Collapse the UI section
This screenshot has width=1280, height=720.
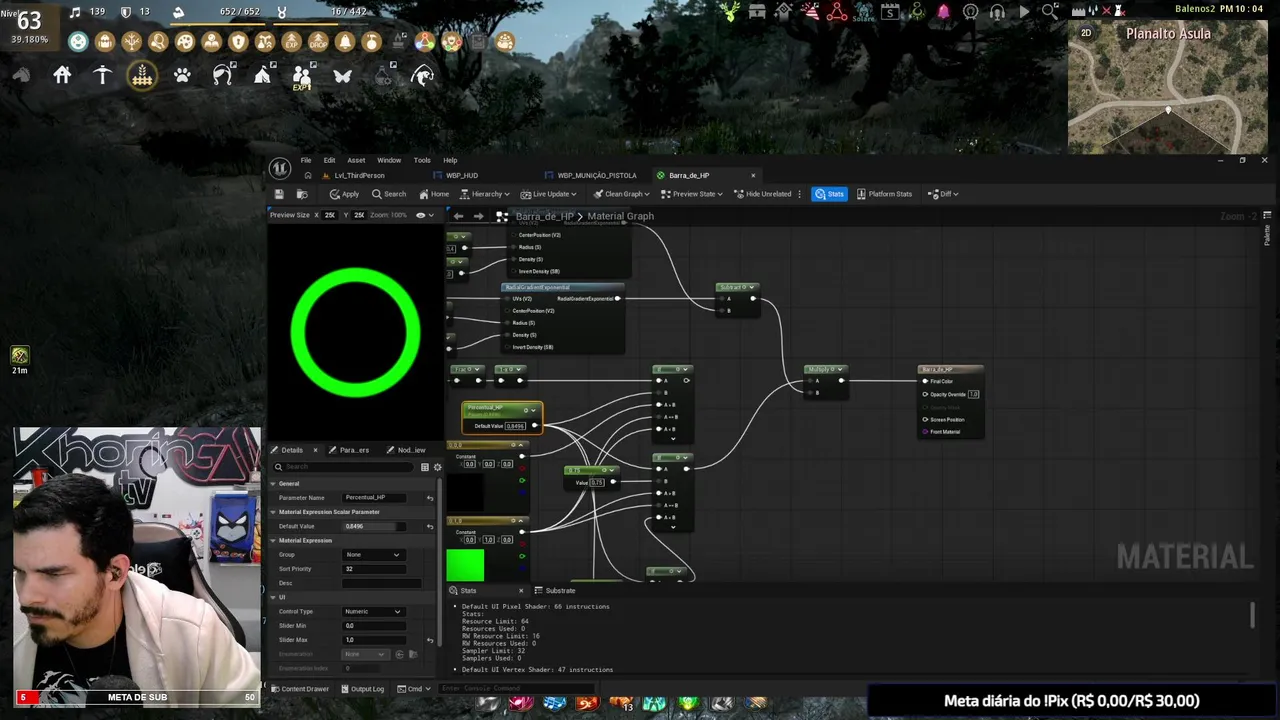(272, 597)
